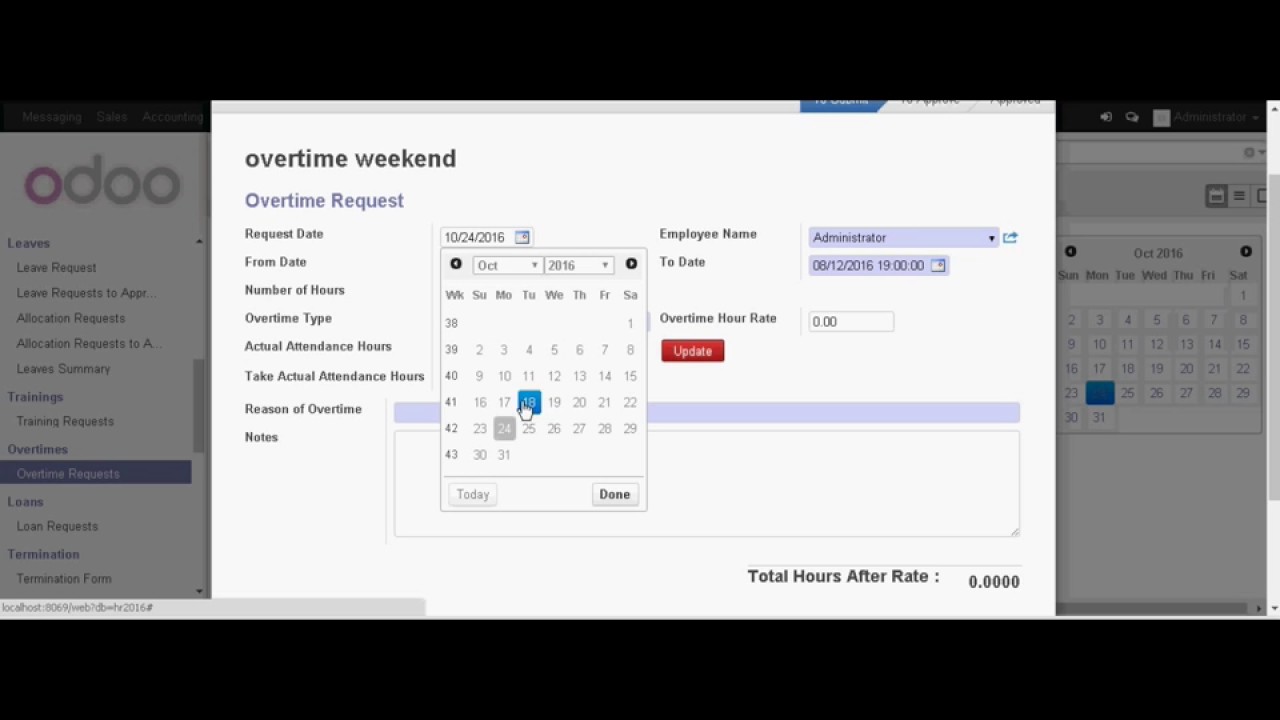This screenshot has height=720, width=1280.
Task: Click the sidebar vertical scrollbar
Action: [199, 405]
